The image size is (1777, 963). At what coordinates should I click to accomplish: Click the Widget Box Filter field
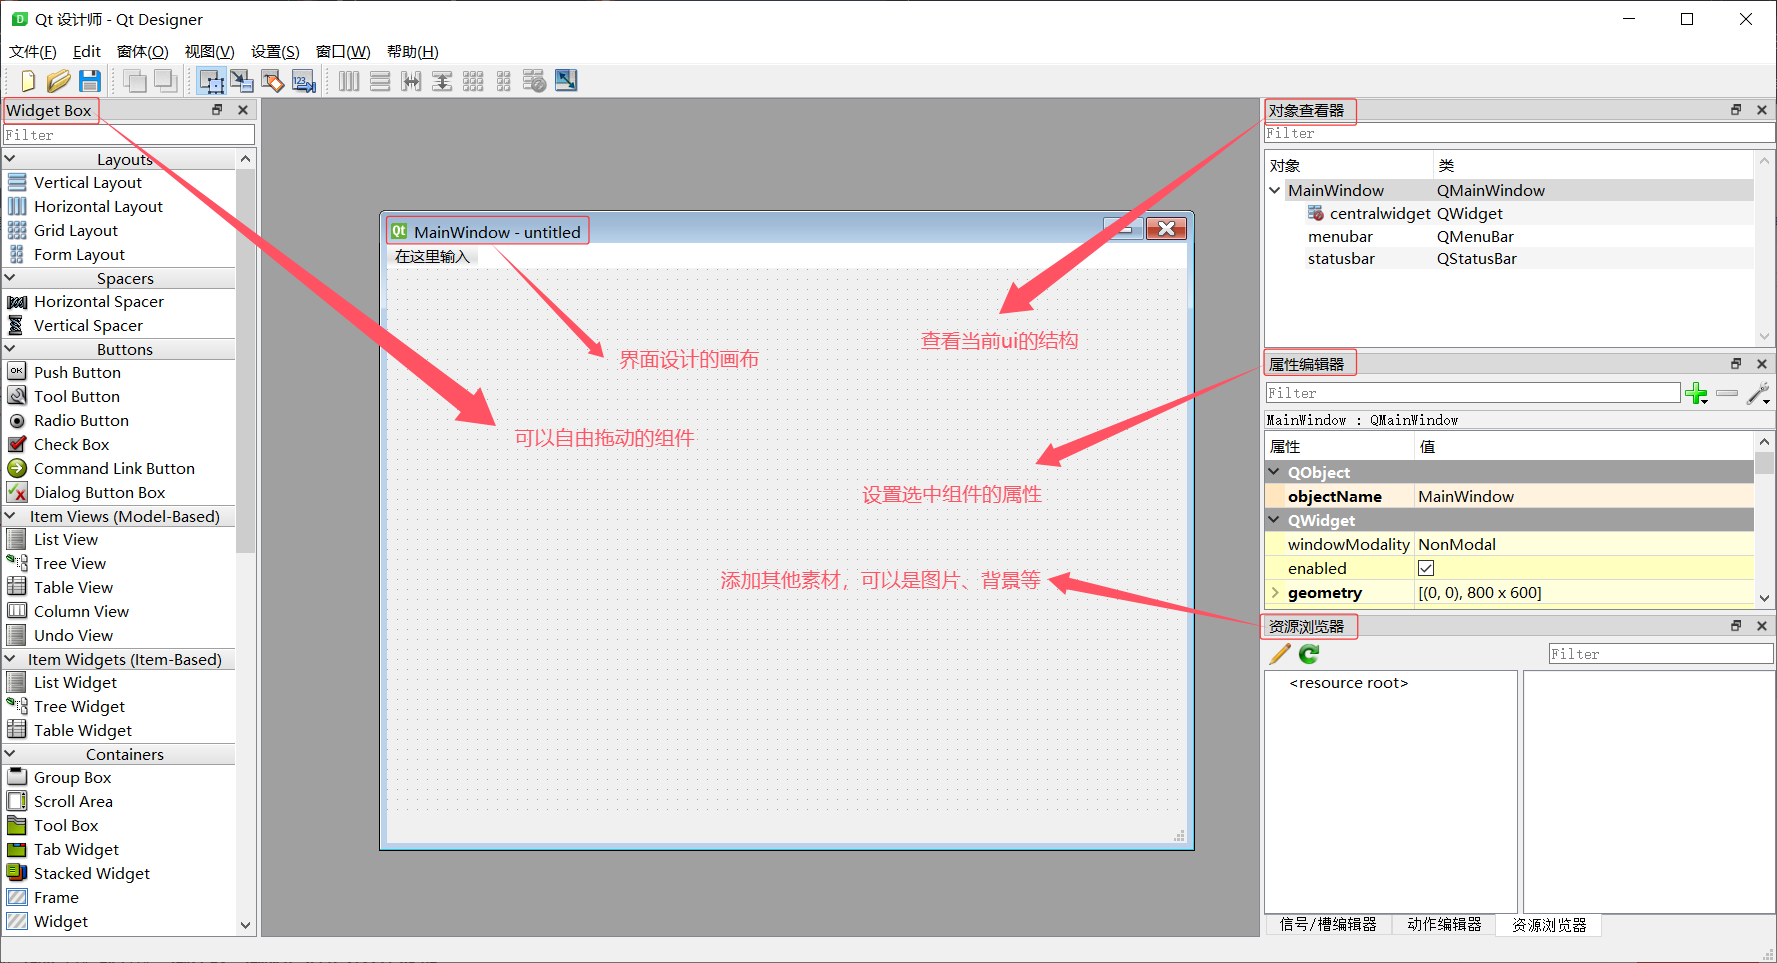(129, 135)
